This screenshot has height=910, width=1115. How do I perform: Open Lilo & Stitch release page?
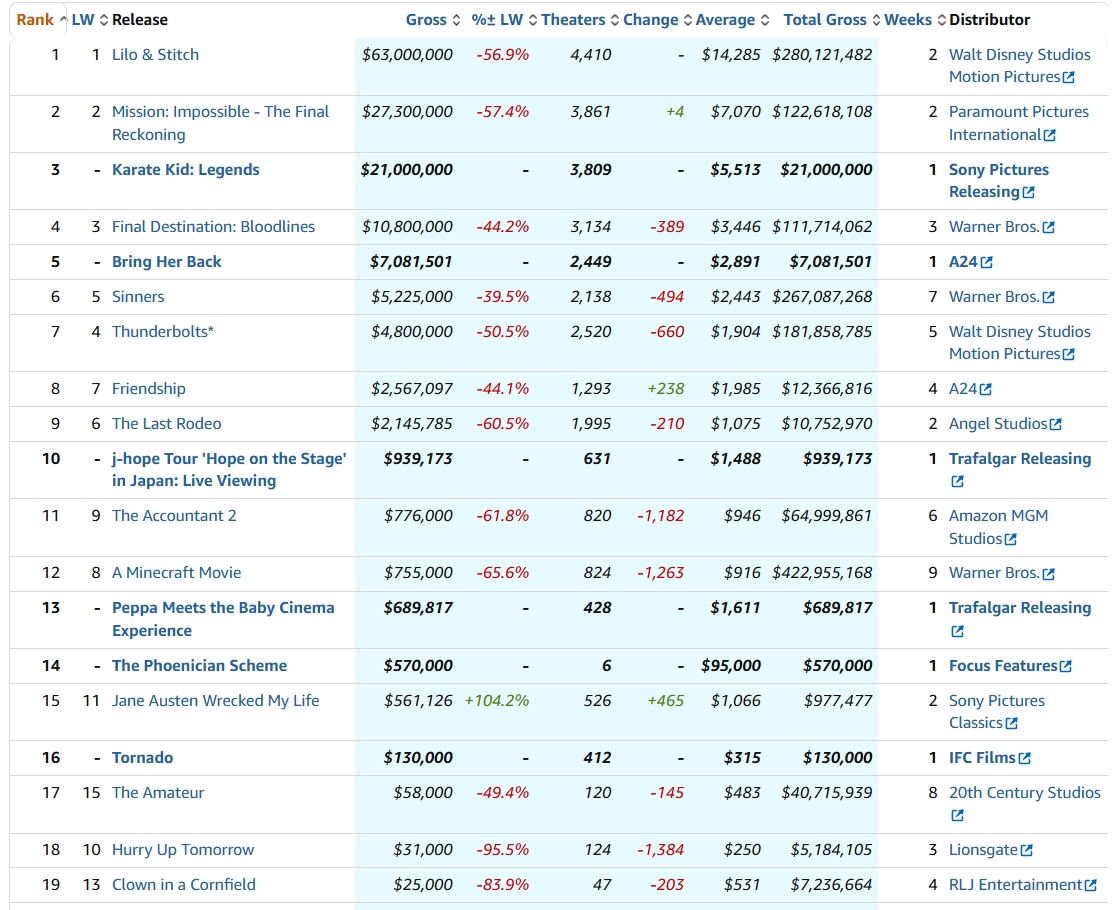(x=155, y=55)
